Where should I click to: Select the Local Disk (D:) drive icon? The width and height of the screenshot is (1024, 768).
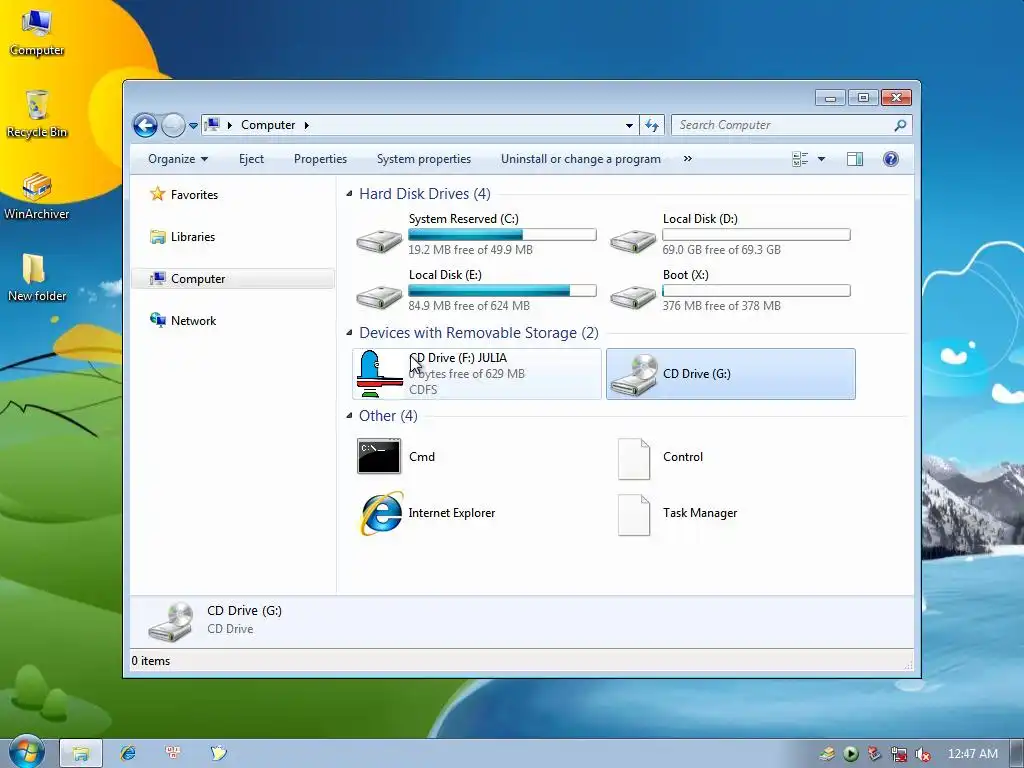tap(633, 240)
